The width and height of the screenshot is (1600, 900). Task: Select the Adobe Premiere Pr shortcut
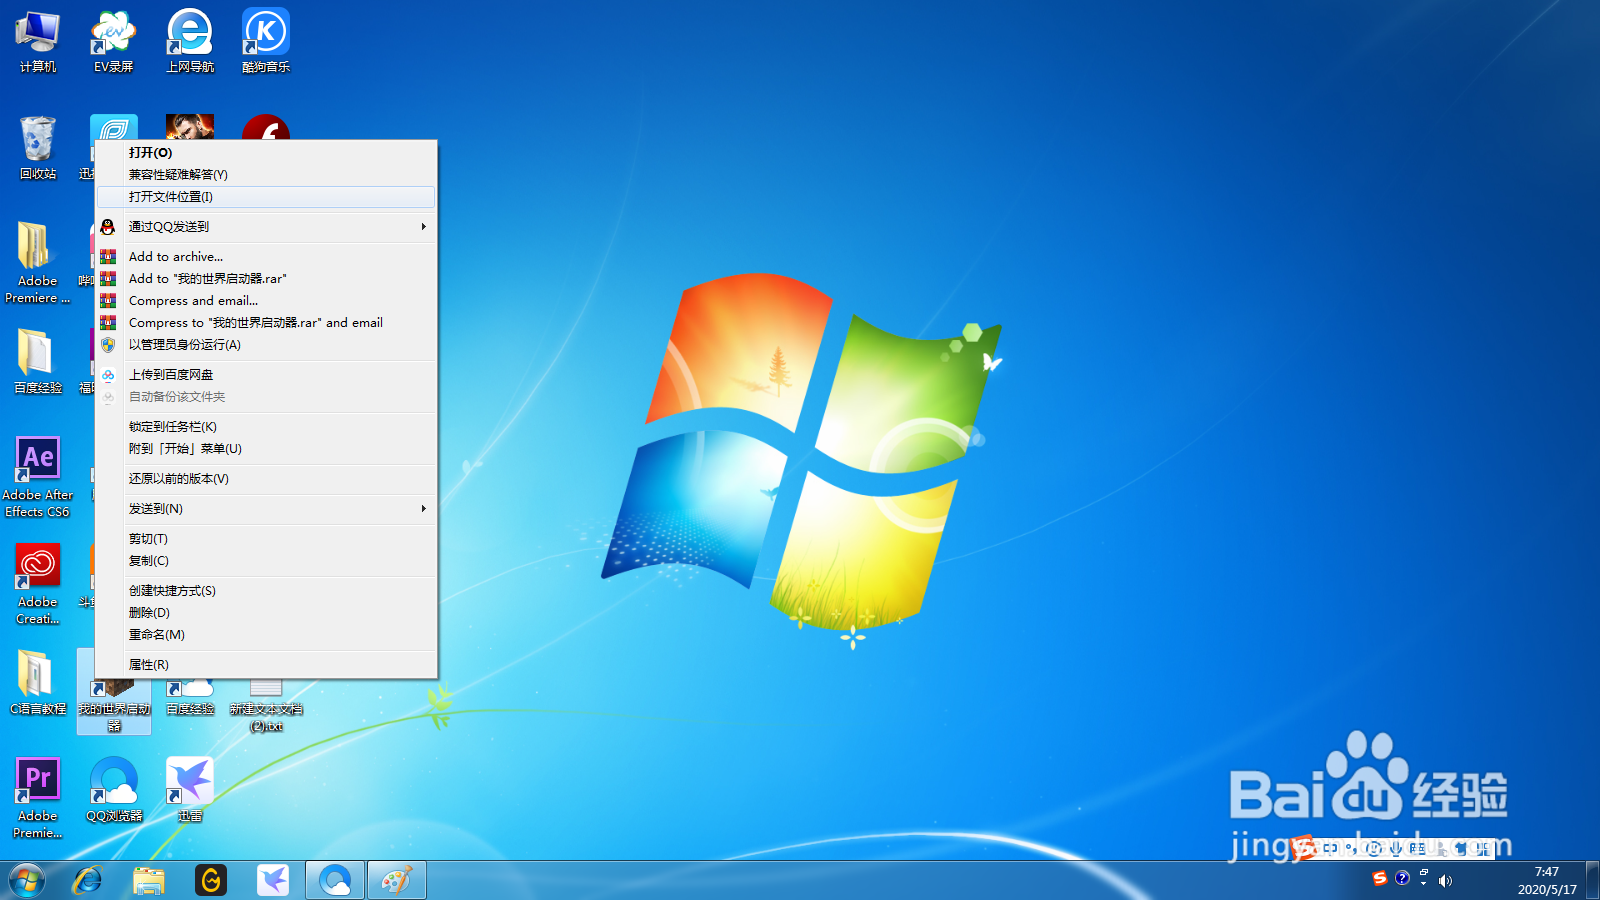coord(38,798)
